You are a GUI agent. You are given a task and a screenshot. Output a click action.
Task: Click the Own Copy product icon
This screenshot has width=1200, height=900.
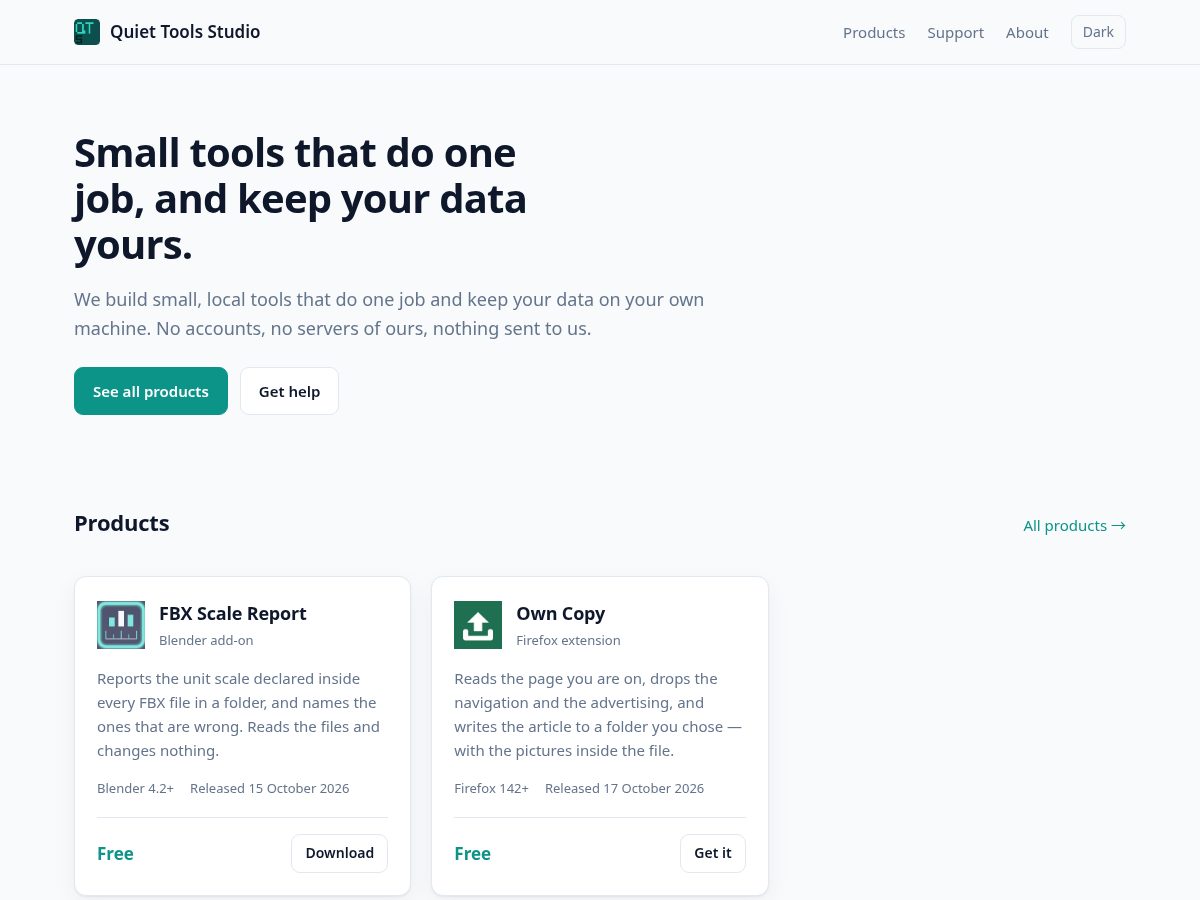tap(478, 625)
